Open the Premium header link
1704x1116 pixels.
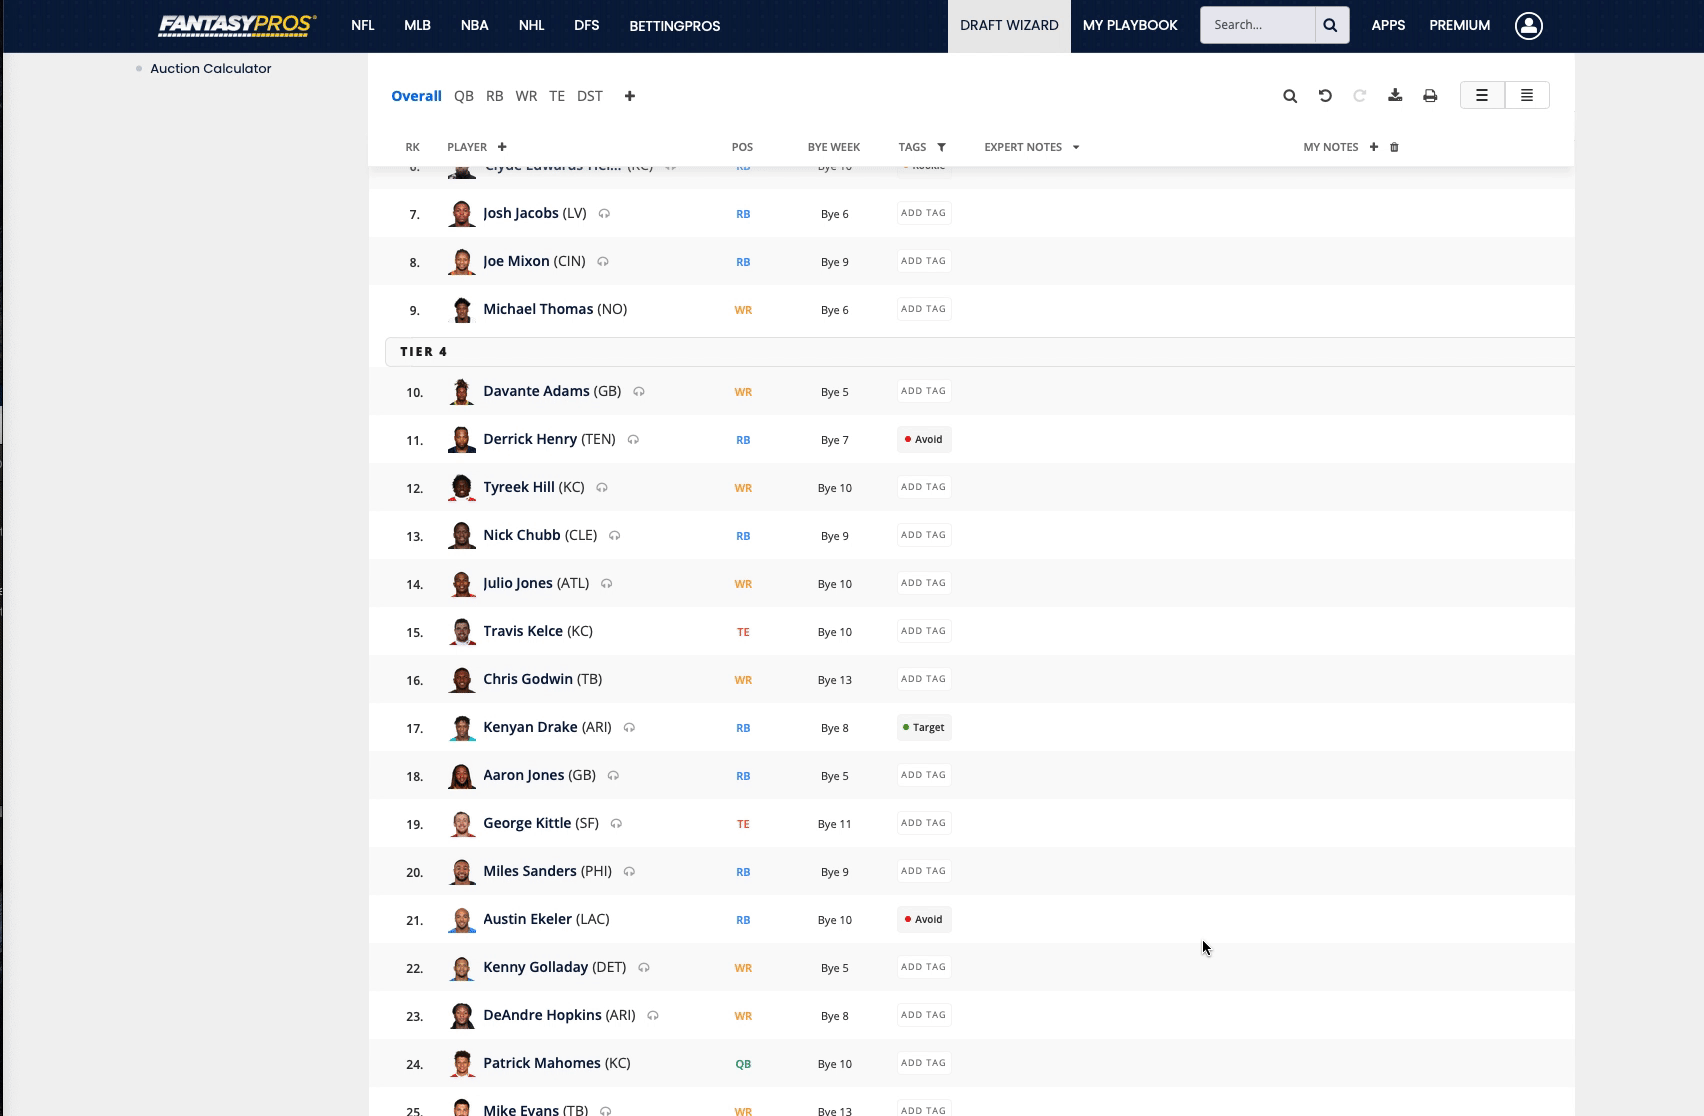[x=1460, y=25]
